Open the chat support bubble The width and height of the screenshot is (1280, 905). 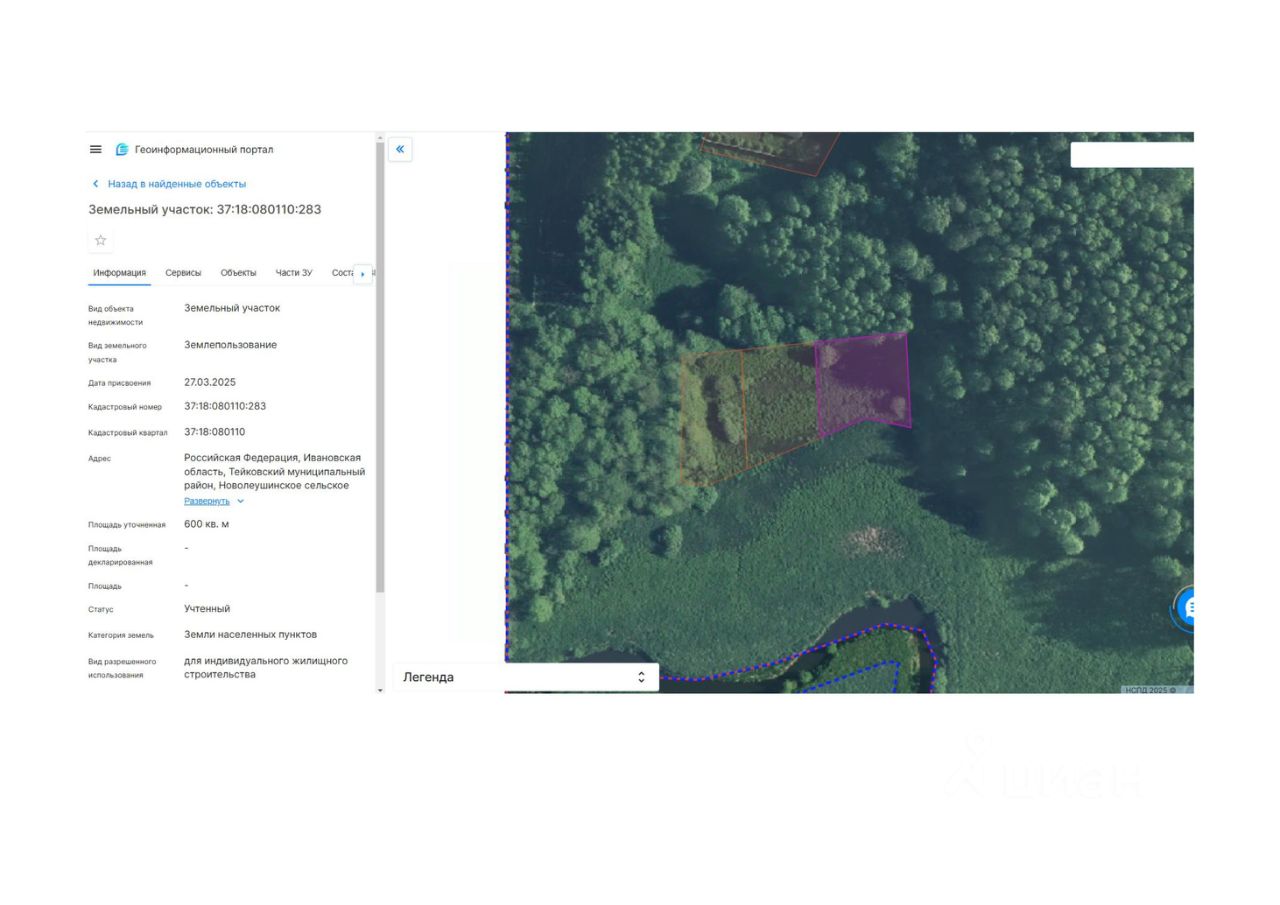click(1185, 608)
